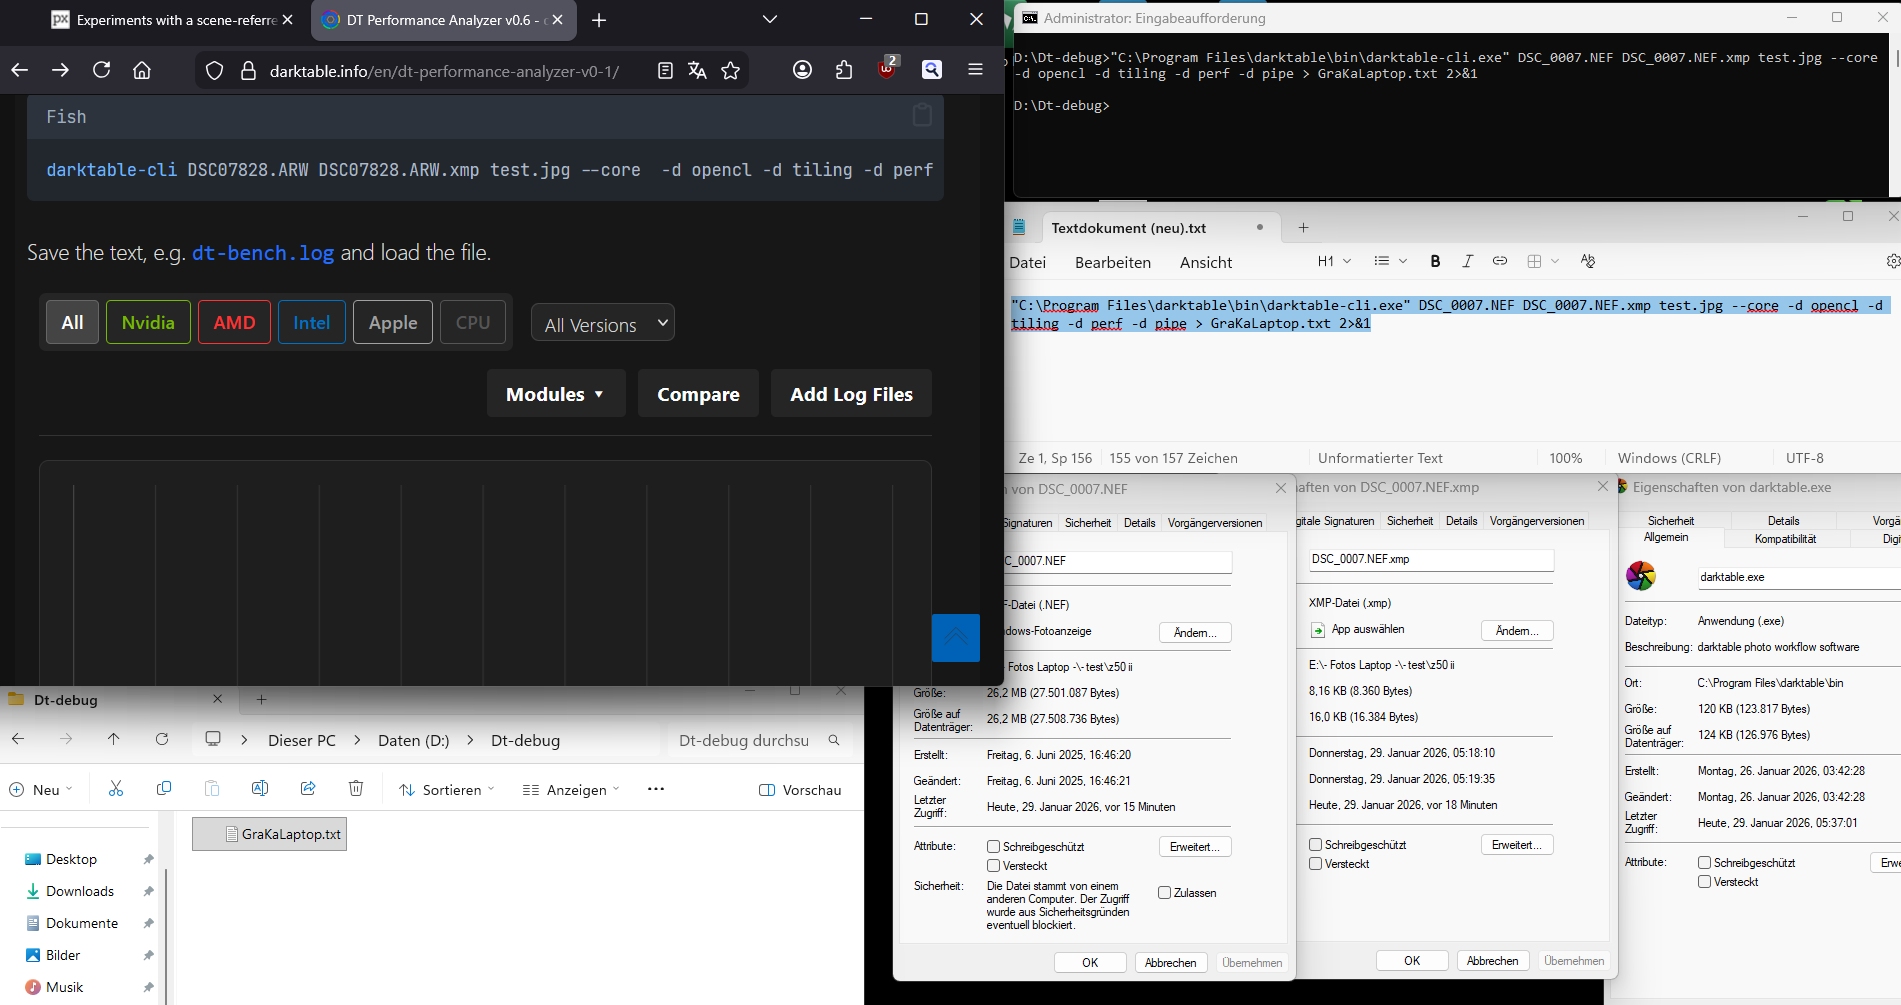
Task: Delete selected file with trash icon
Action: (x=356, y=789)
